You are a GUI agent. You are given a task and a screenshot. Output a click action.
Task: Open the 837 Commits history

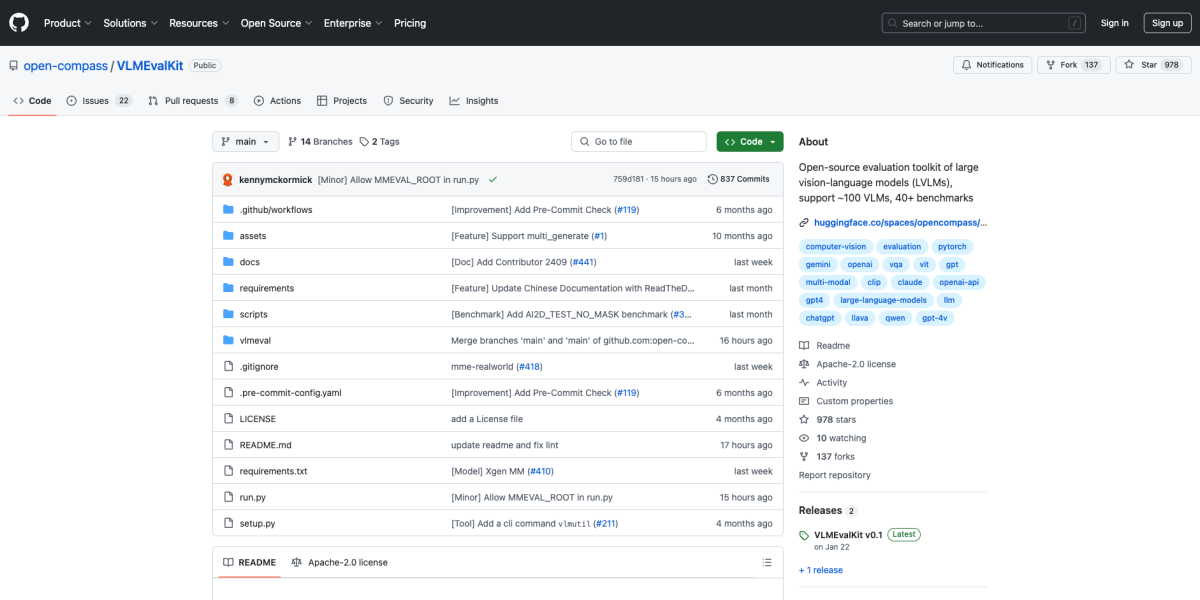[x=738, y=179]
